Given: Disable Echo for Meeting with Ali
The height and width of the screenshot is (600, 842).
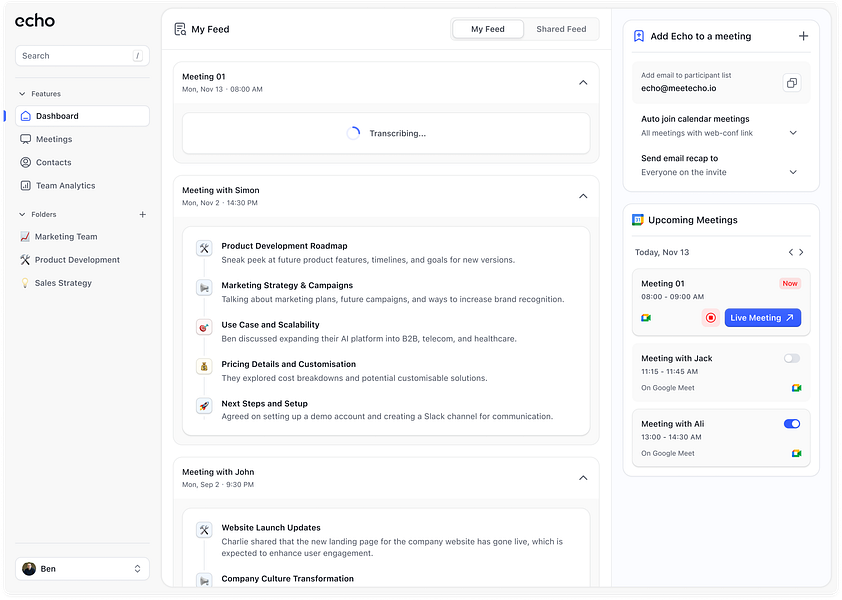Looking at the screenshot, I should click(792, 424).
